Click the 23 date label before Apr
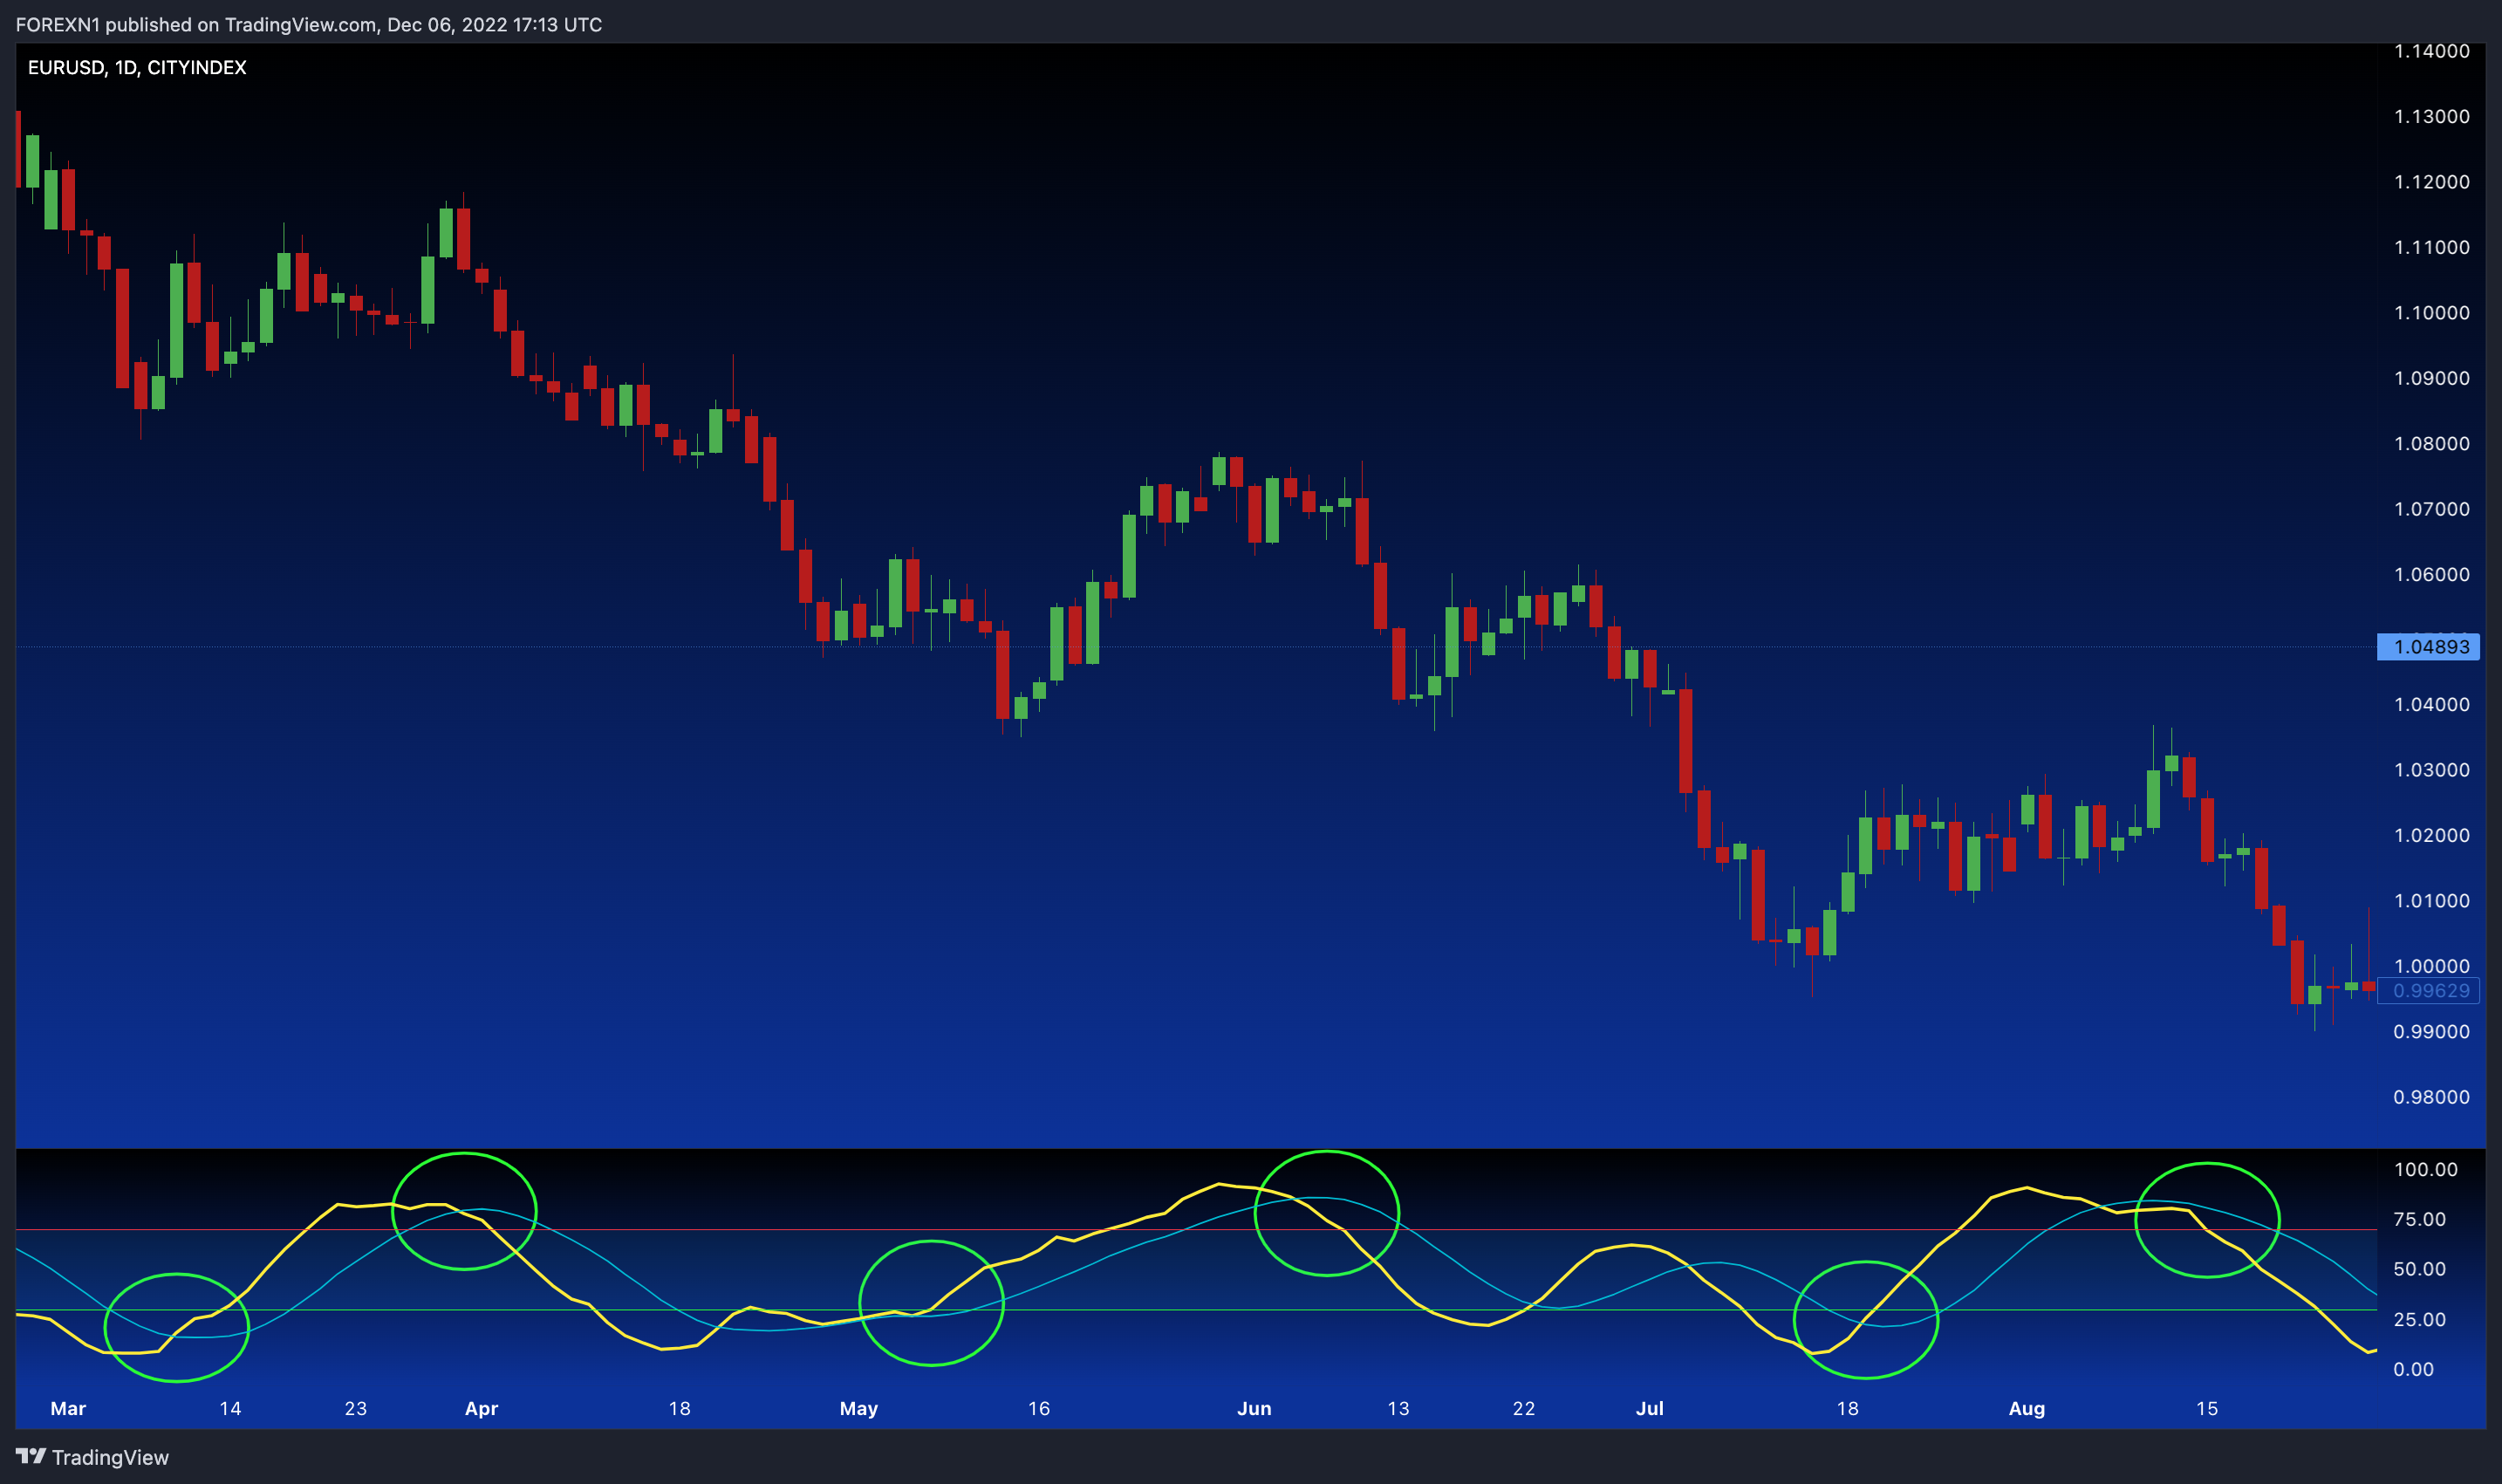The image size is (2502, 1484). (356, 1408)
